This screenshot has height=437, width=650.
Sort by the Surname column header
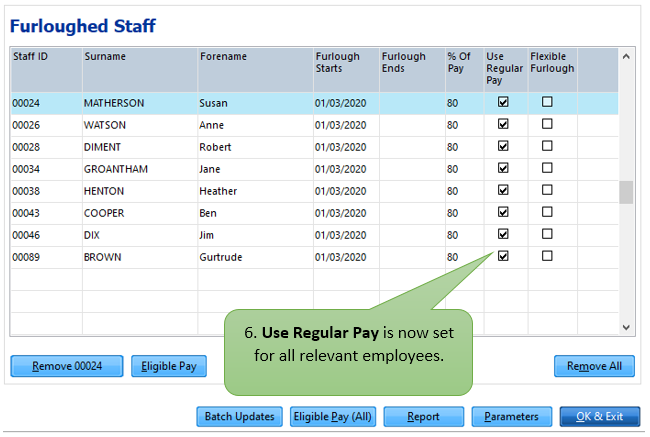(140, 70)
